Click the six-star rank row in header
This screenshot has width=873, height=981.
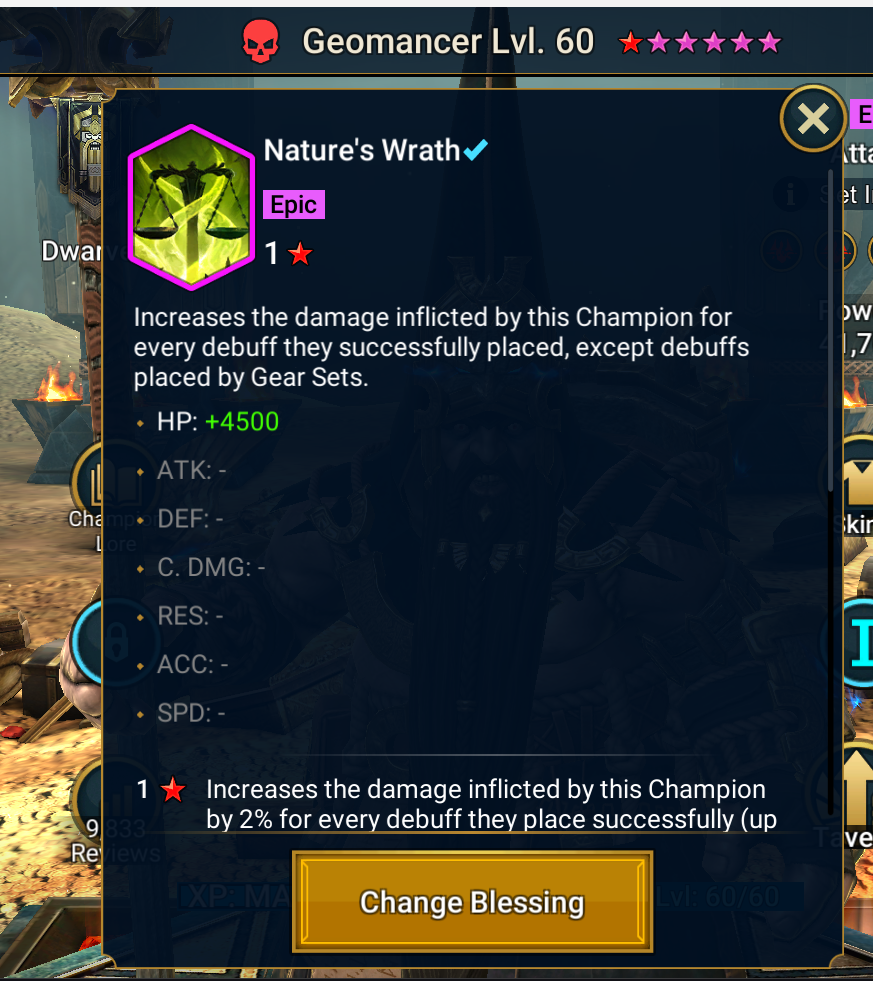[x=700, y=43]
